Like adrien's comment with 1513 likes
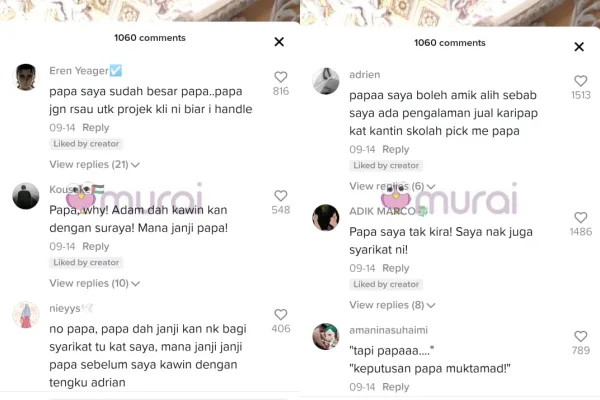This screenshot has width=600, height=400. (580, 81)
